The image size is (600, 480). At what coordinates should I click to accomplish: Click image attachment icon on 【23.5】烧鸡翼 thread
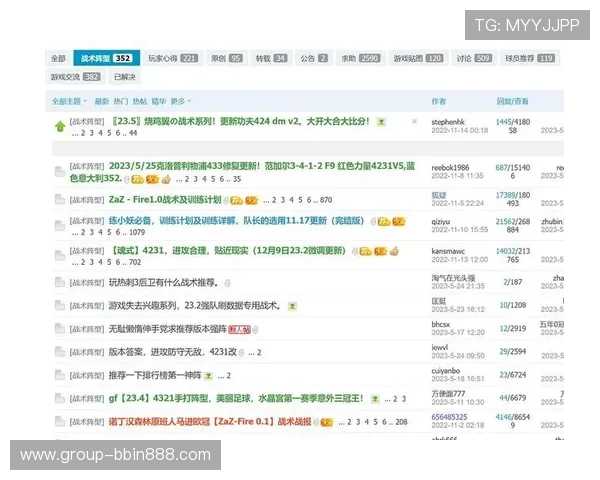click(381, 122)
